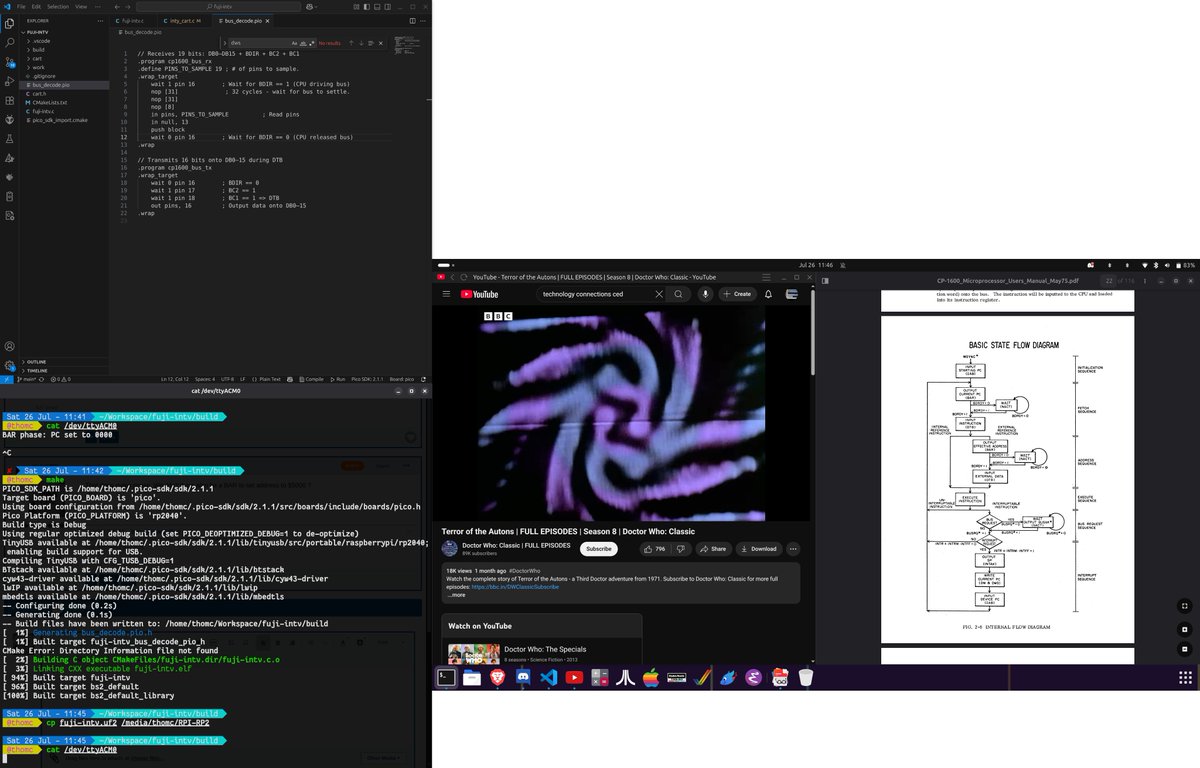Toggle Match Case in find widget
This screenshot has width=1200, height=768.
pos(294,43)
